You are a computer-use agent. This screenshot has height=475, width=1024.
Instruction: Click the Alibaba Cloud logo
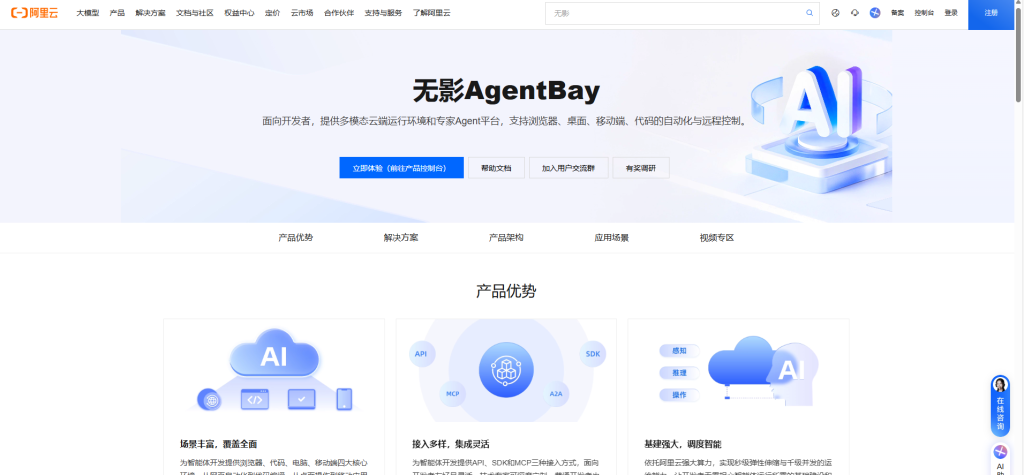[34, 12]
